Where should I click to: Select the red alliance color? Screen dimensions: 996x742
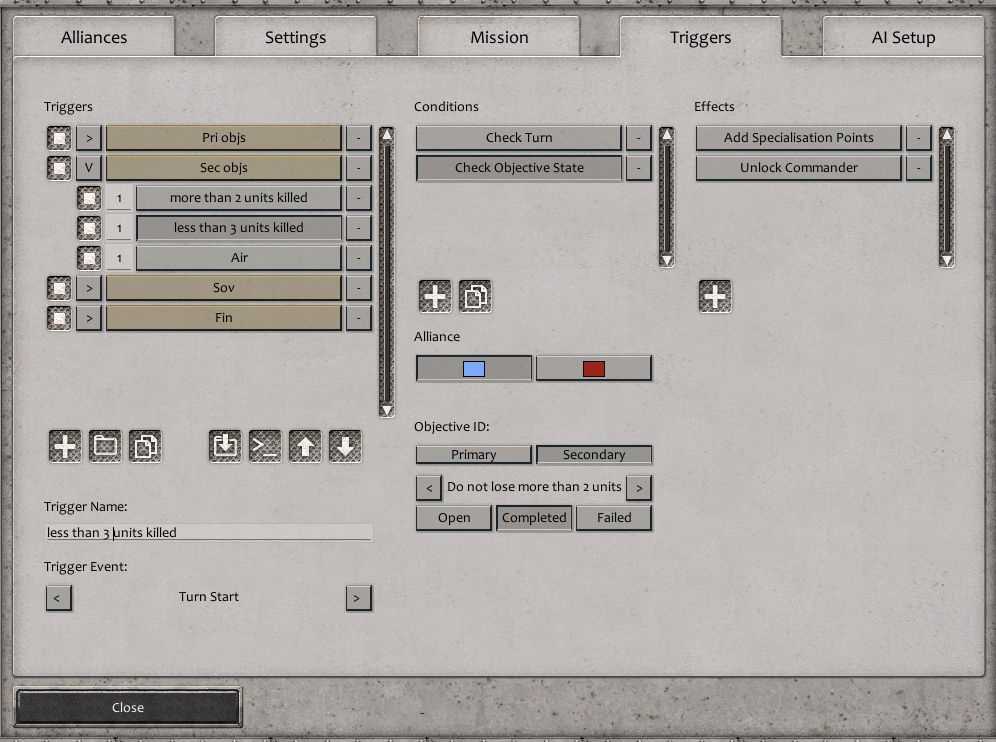pos(594,369)
